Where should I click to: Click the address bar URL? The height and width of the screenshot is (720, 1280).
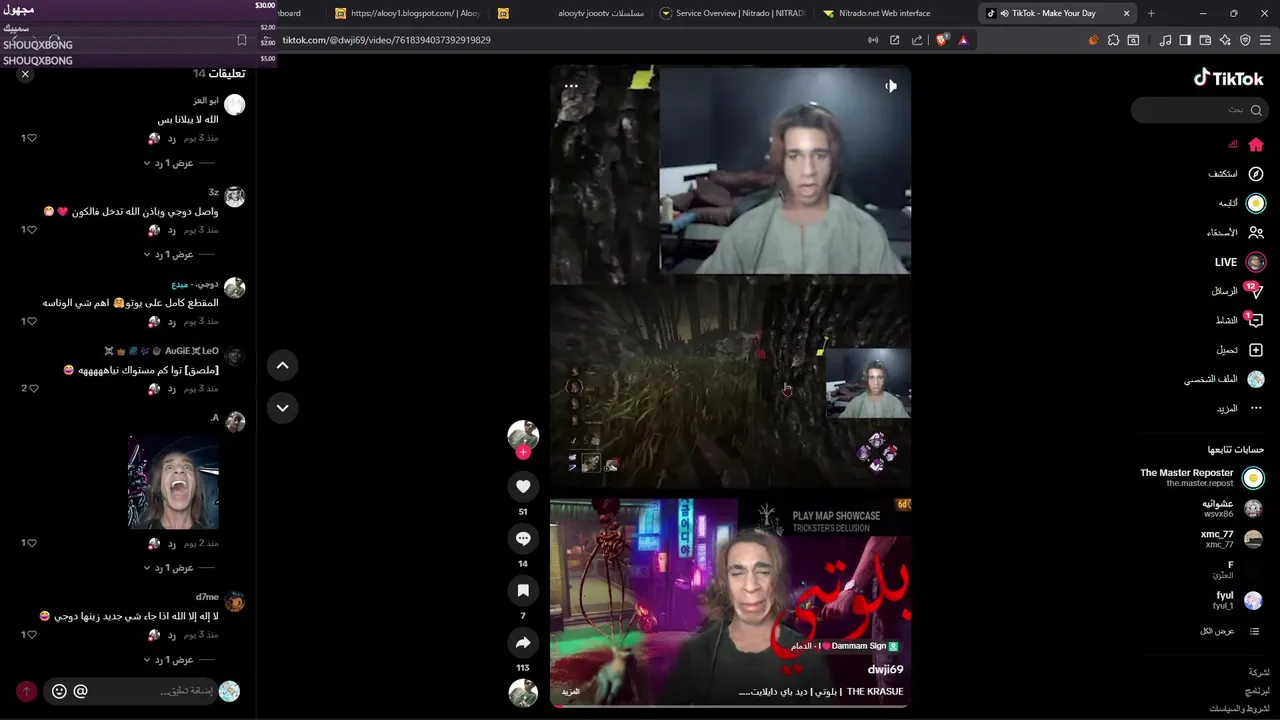pos(387,40)
